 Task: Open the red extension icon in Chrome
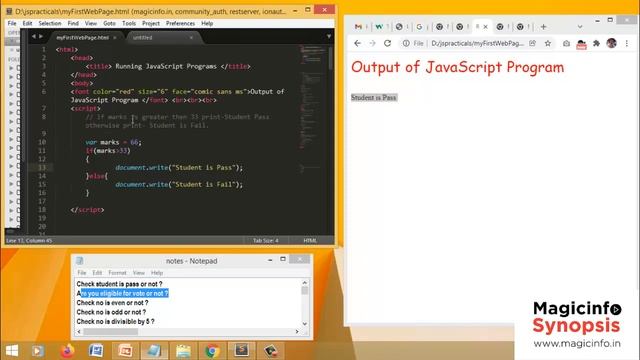pyautogui.click(x=581, y=44)
